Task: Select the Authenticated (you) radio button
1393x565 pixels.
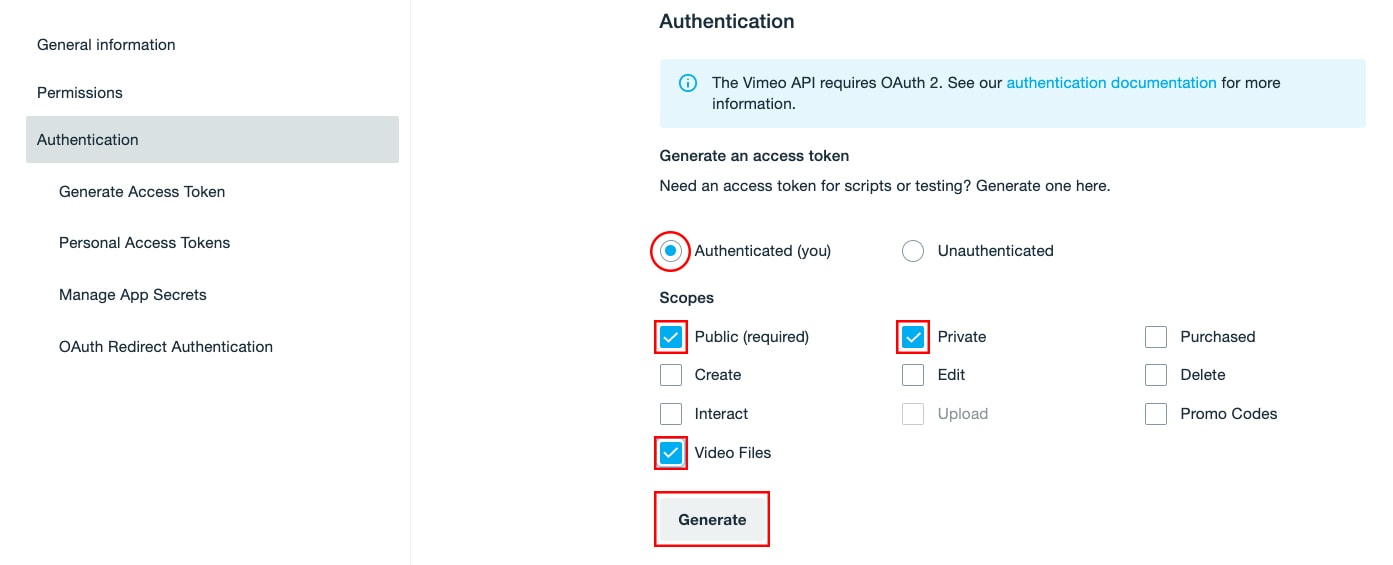Action: tap(671, 251)
